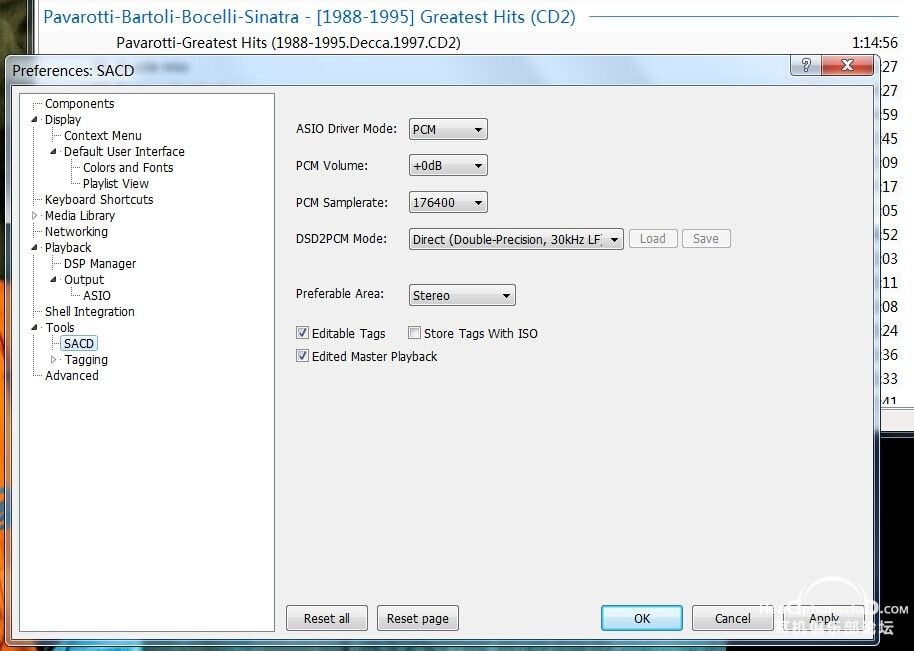The height and width of the screenshot is (651, 914).
Task: Select Output tree item
Action: point(84,280)
